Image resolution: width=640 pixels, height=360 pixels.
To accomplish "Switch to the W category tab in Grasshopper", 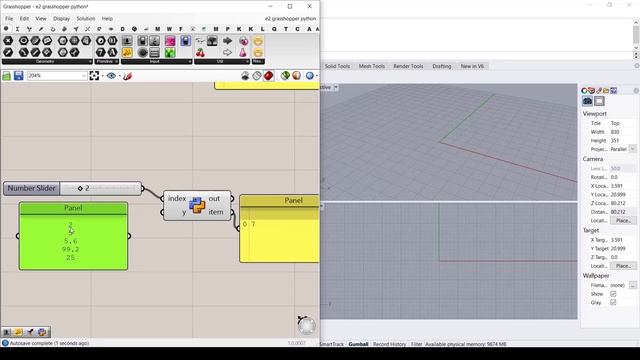I will click(x=169, y=29).
